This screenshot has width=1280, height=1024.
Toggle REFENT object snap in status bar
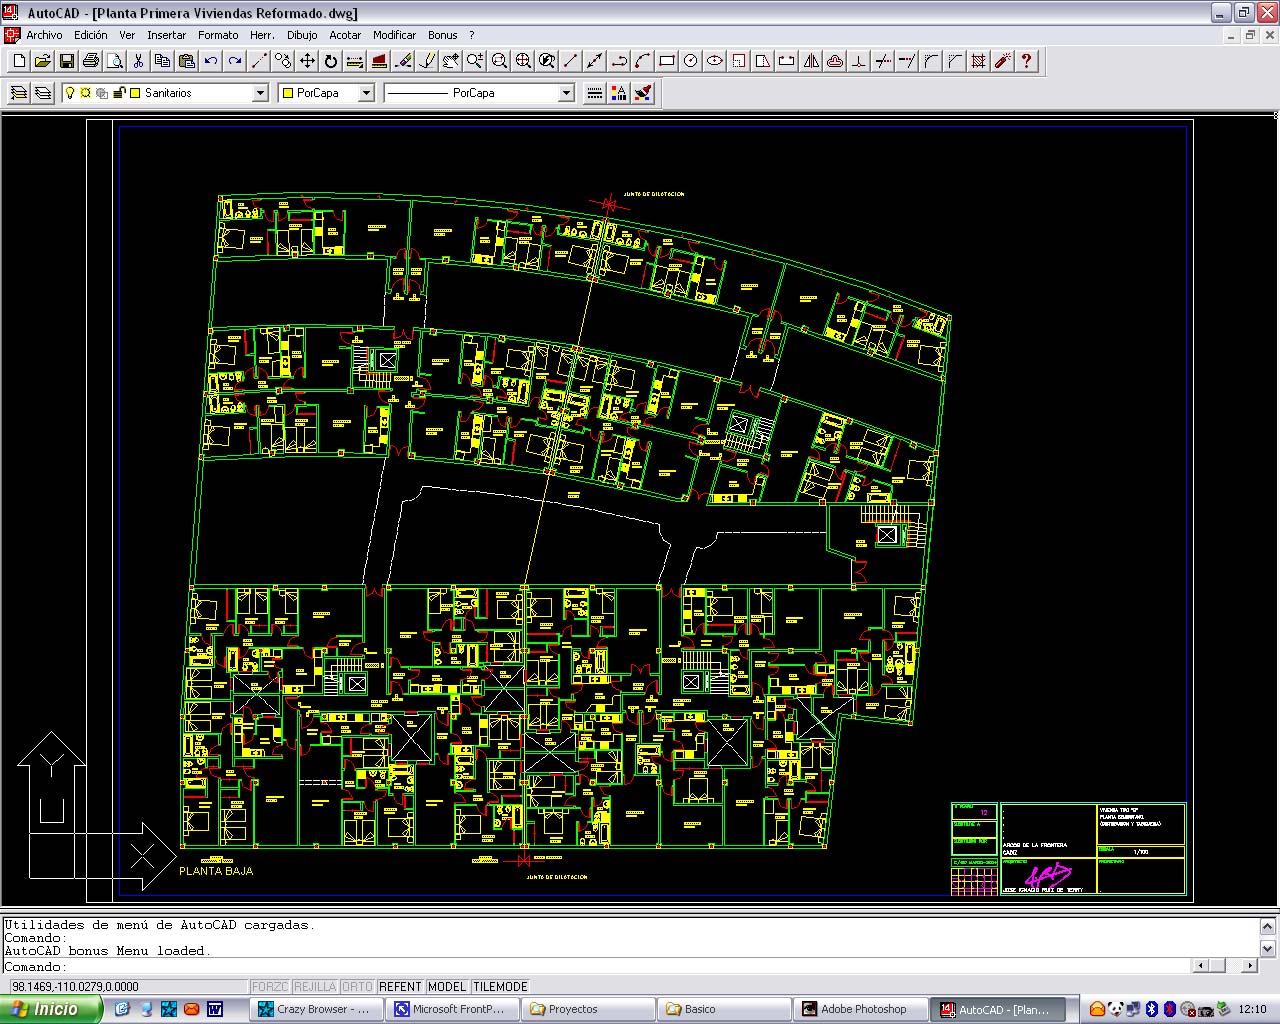[x=400, y=986]
